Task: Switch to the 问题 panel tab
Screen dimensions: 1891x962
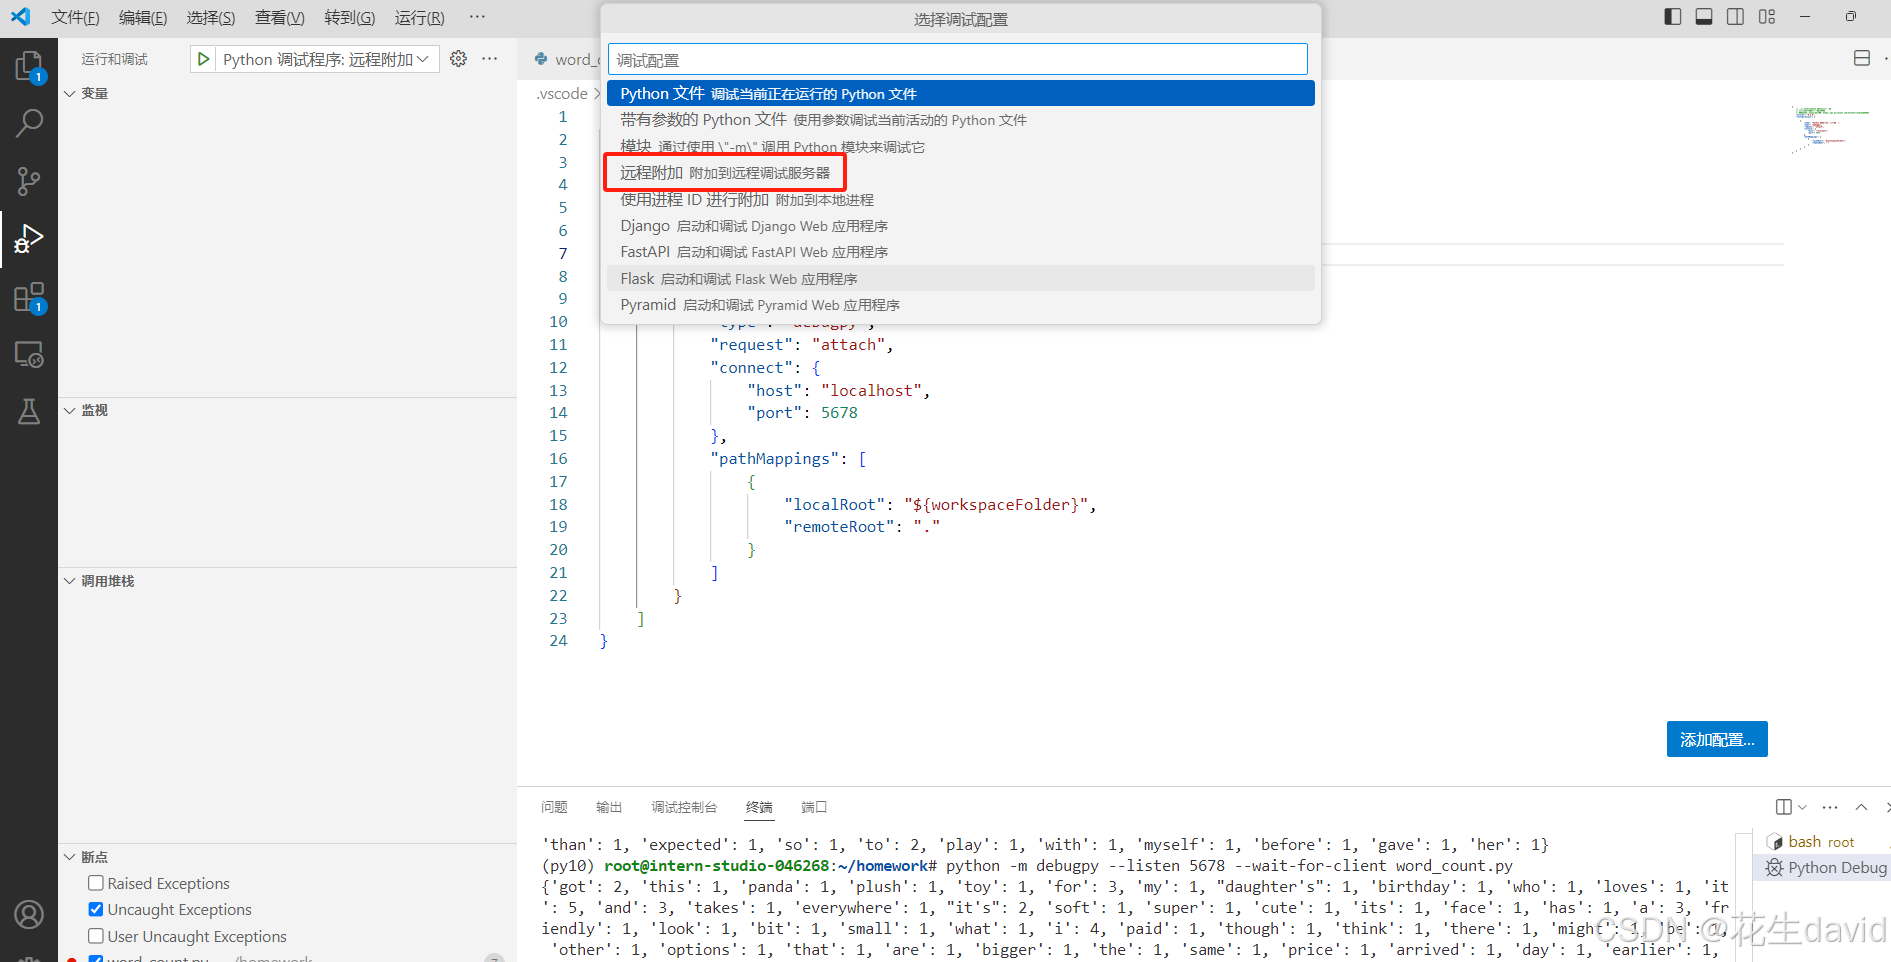Action: pyautogui.click(x=554, y=807)
